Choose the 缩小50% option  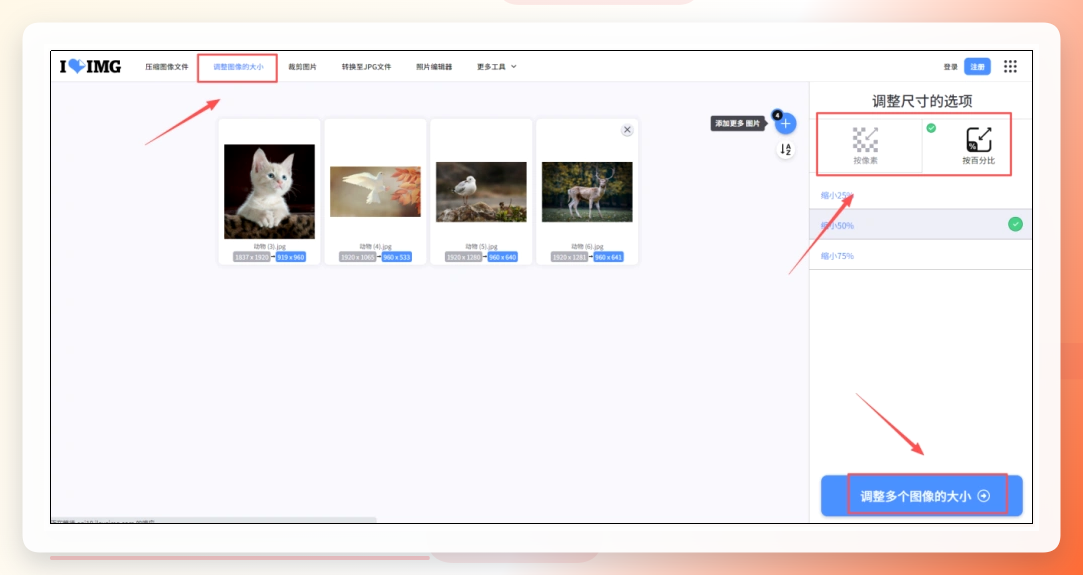coord(921,225)
